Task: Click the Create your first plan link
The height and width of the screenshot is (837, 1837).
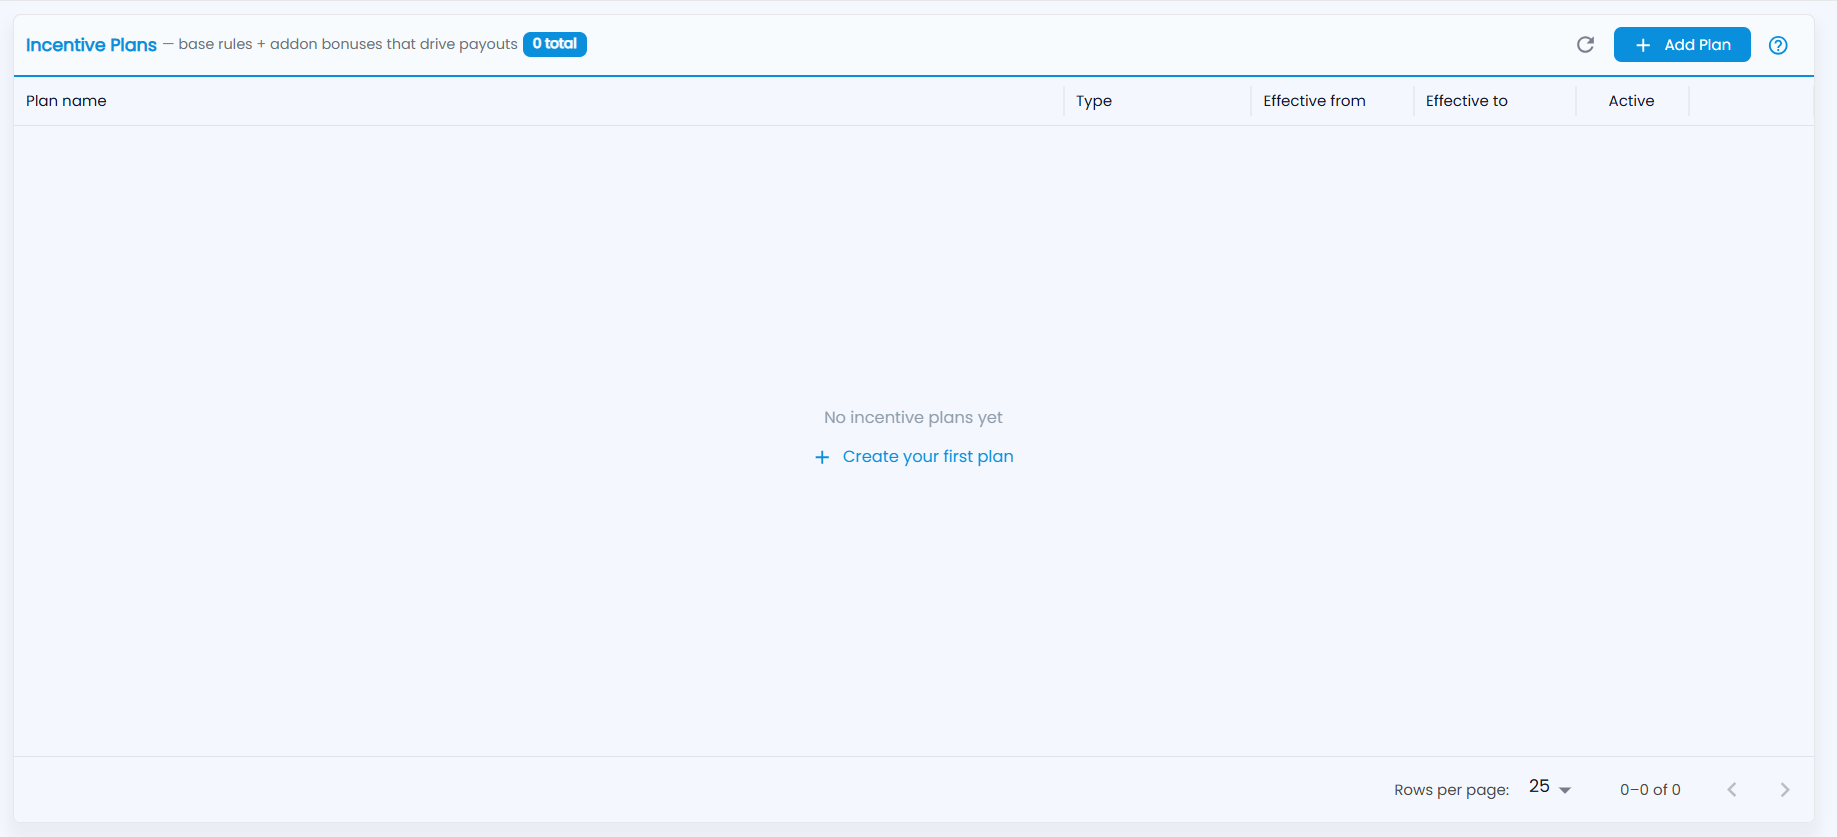Action: click(914, 457)
